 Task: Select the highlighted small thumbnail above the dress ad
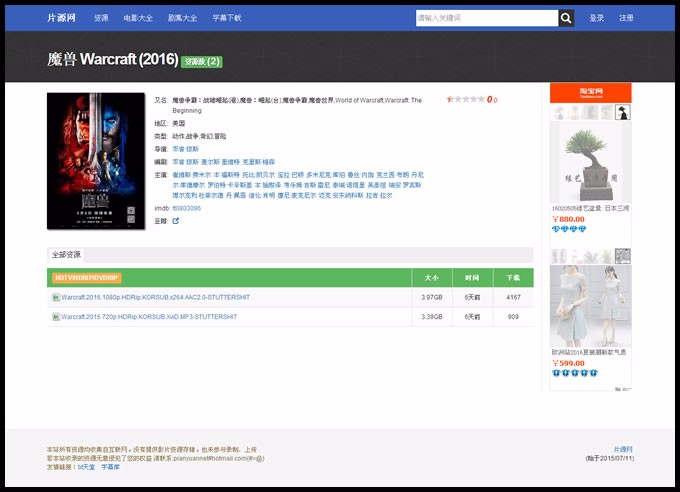coord(623,256)
